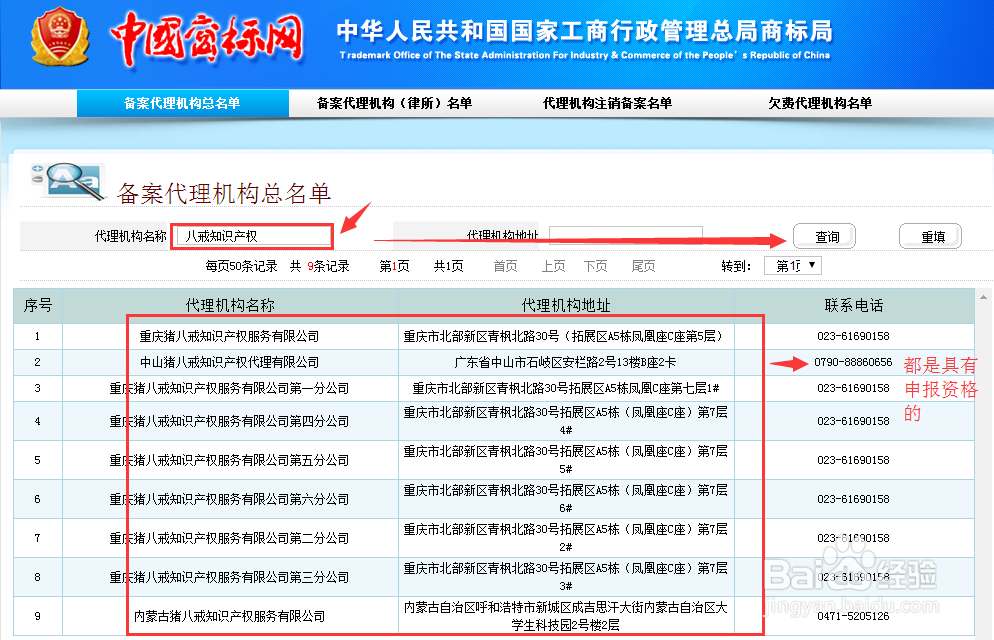Click address 广东省中山市石岐区安栏路2号13楼B座2卡
The height and width of the screenshot is (640, 994).
(x=565, y=362)
